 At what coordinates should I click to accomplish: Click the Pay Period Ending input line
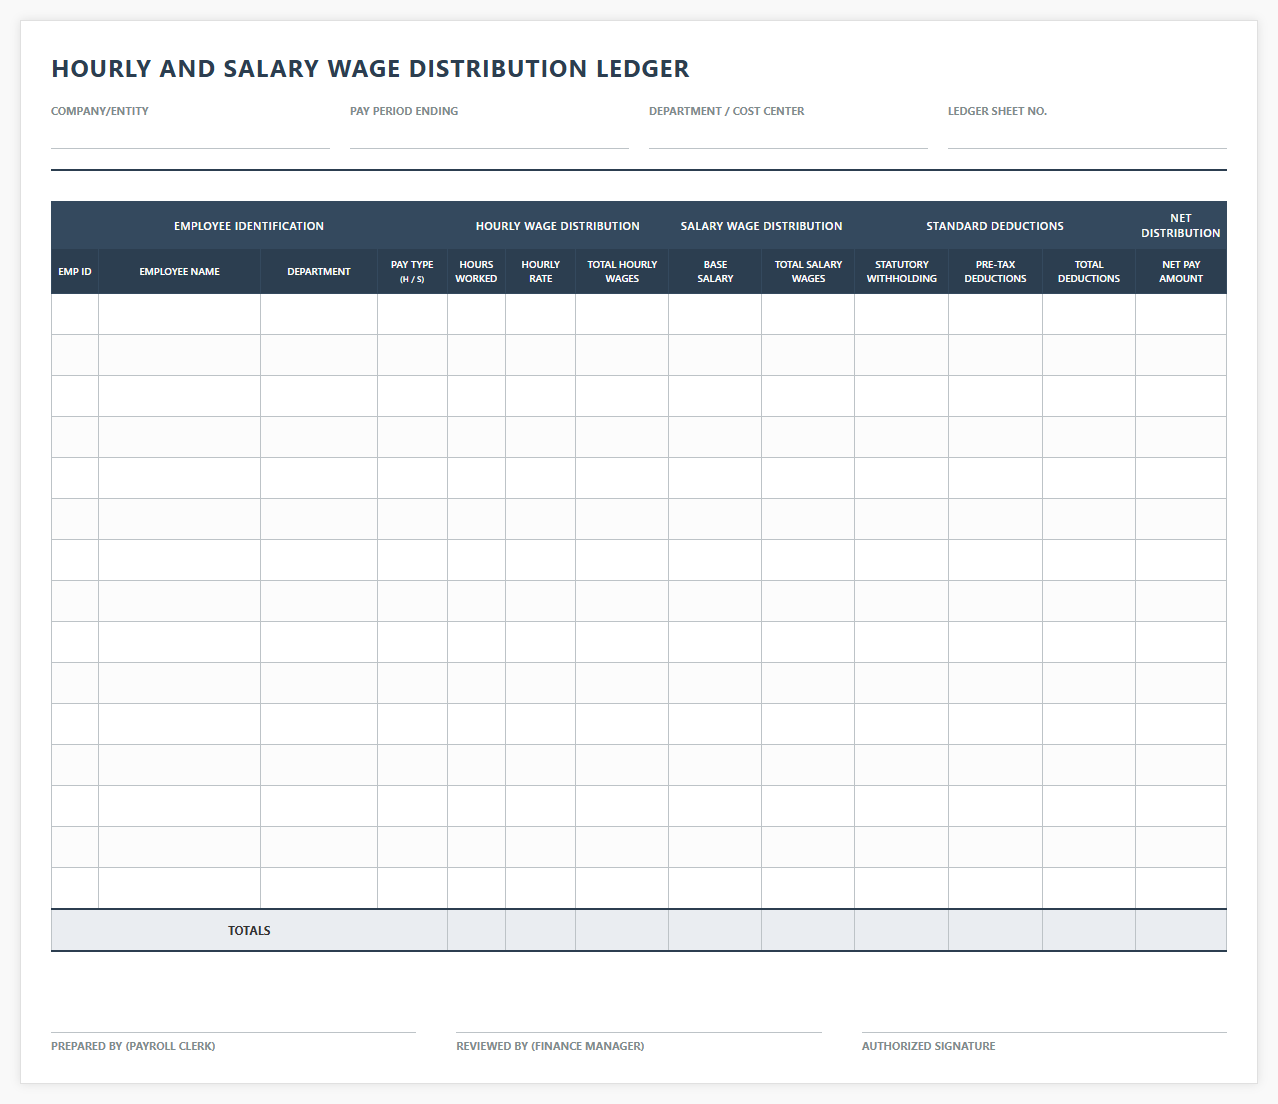tap(489, 136)
